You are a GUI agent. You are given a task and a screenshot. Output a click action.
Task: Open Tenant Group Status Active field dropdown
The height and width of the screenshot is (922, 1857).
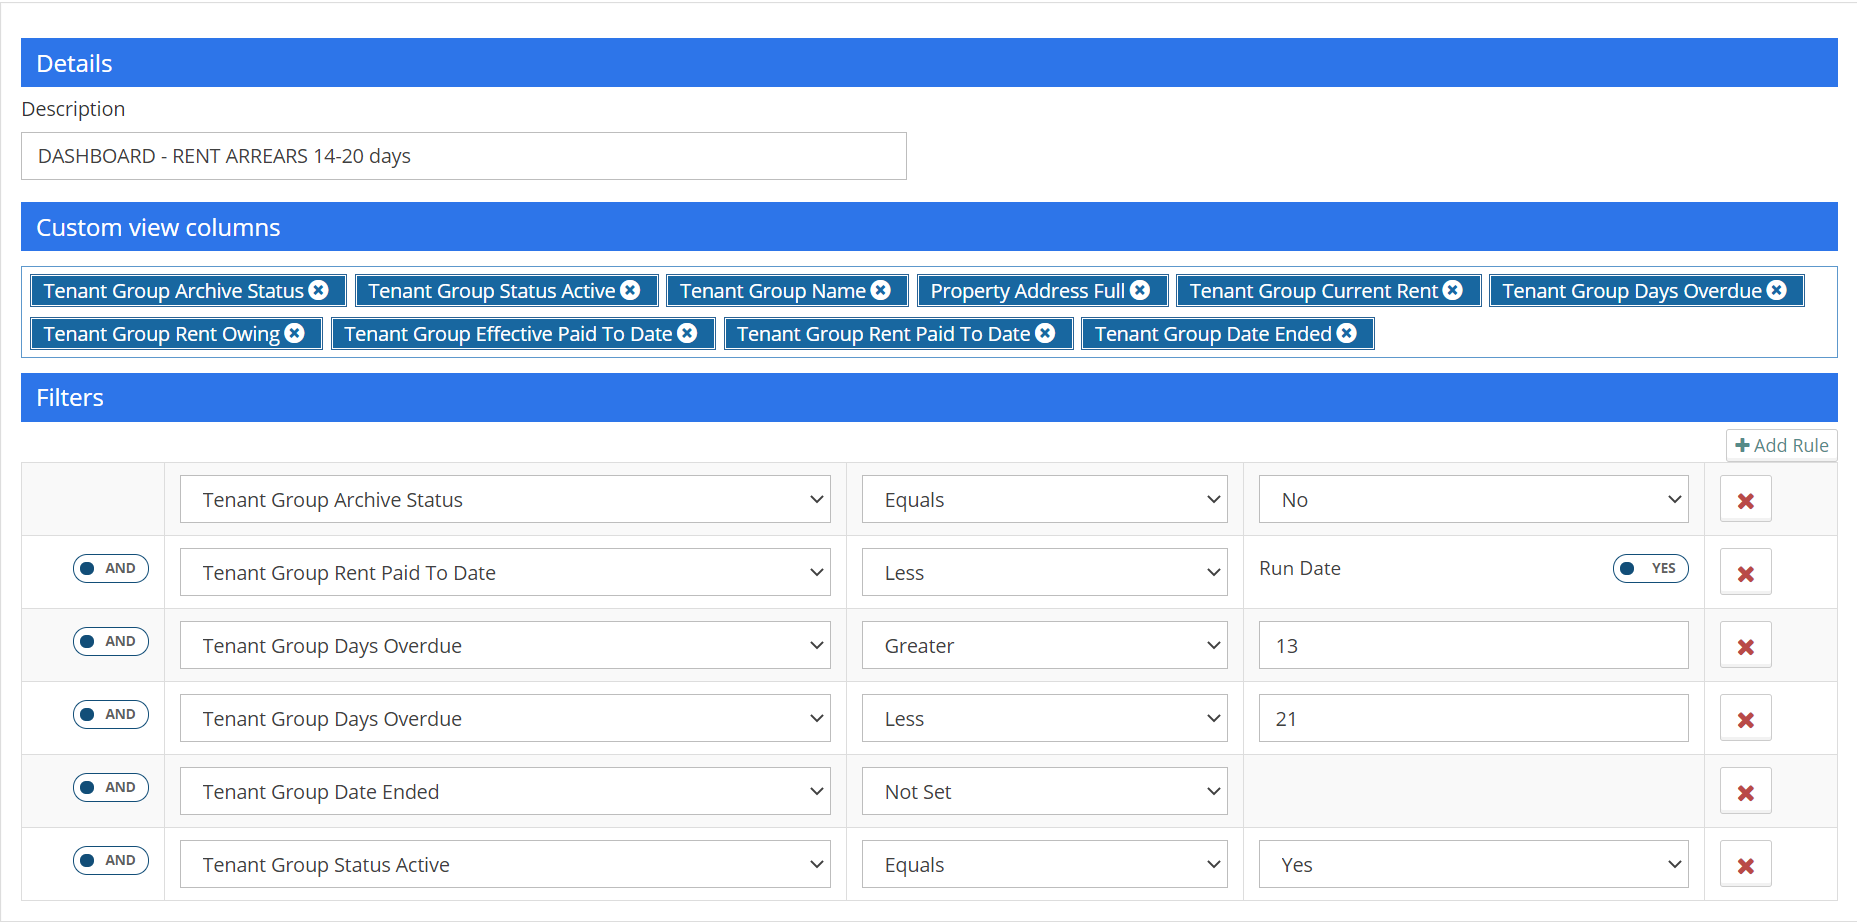[505, 864]
